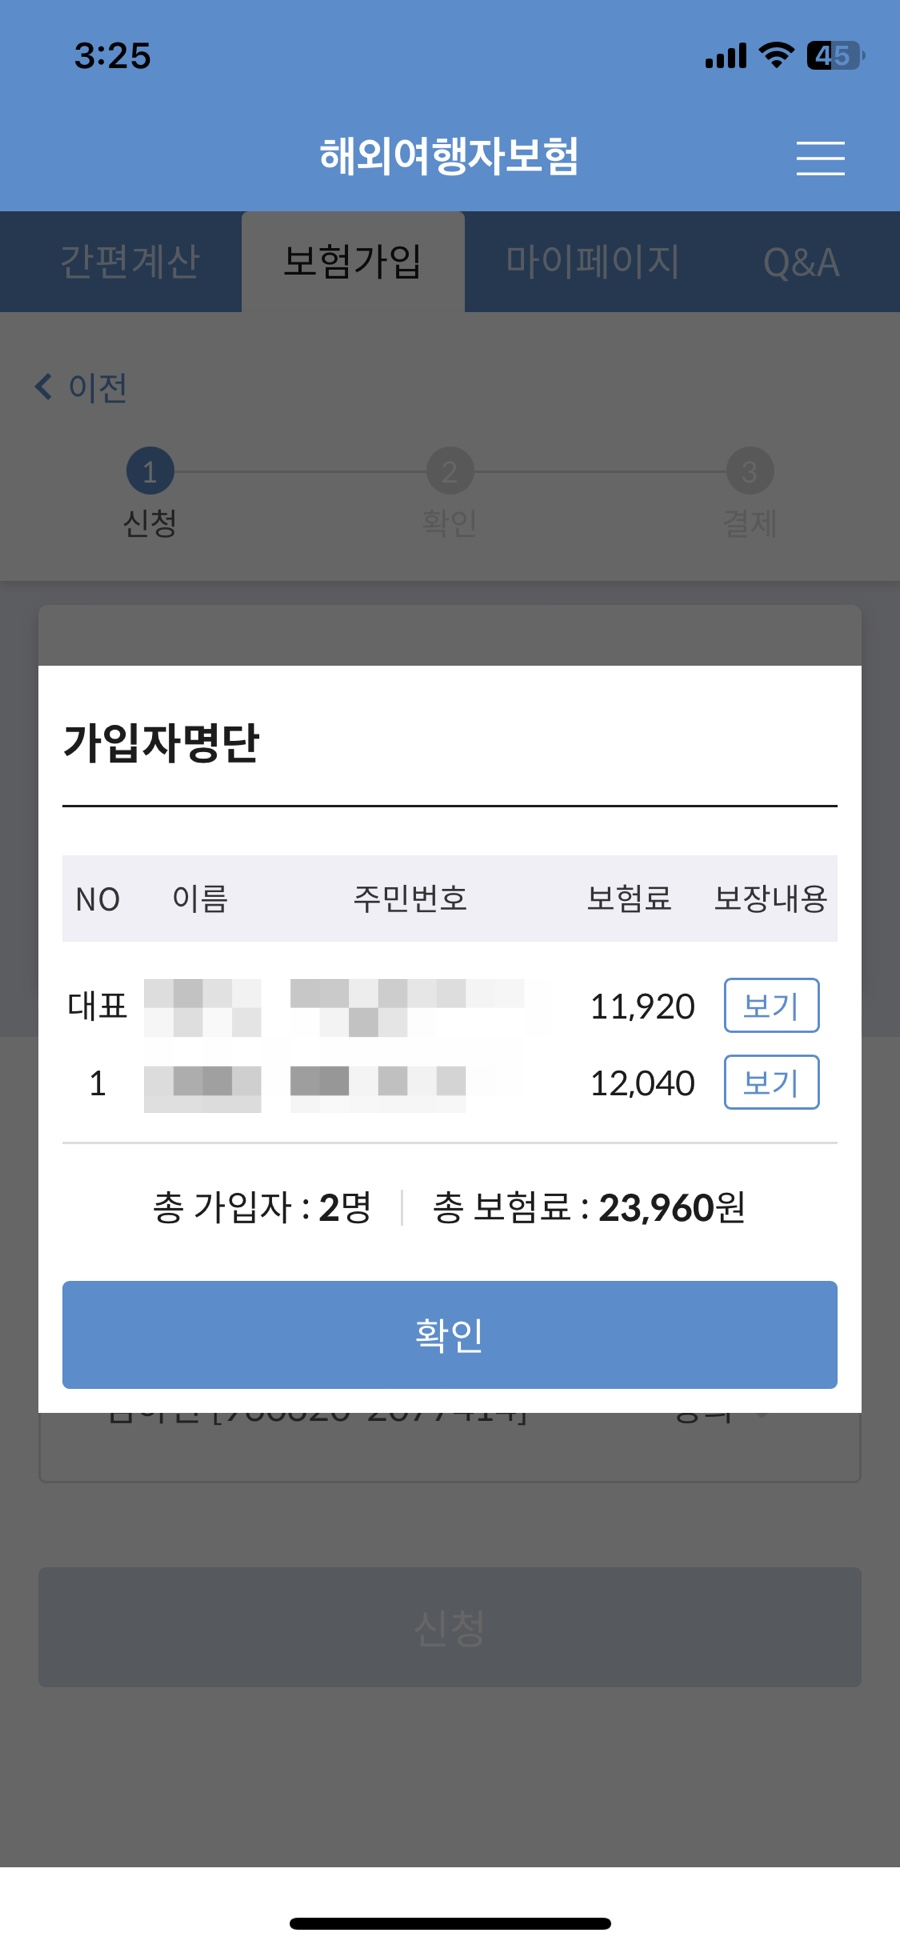Viewport: 900px width, 1949px height.
Task: Select step 2 확인 circle
Action: [x=450, y=471]
